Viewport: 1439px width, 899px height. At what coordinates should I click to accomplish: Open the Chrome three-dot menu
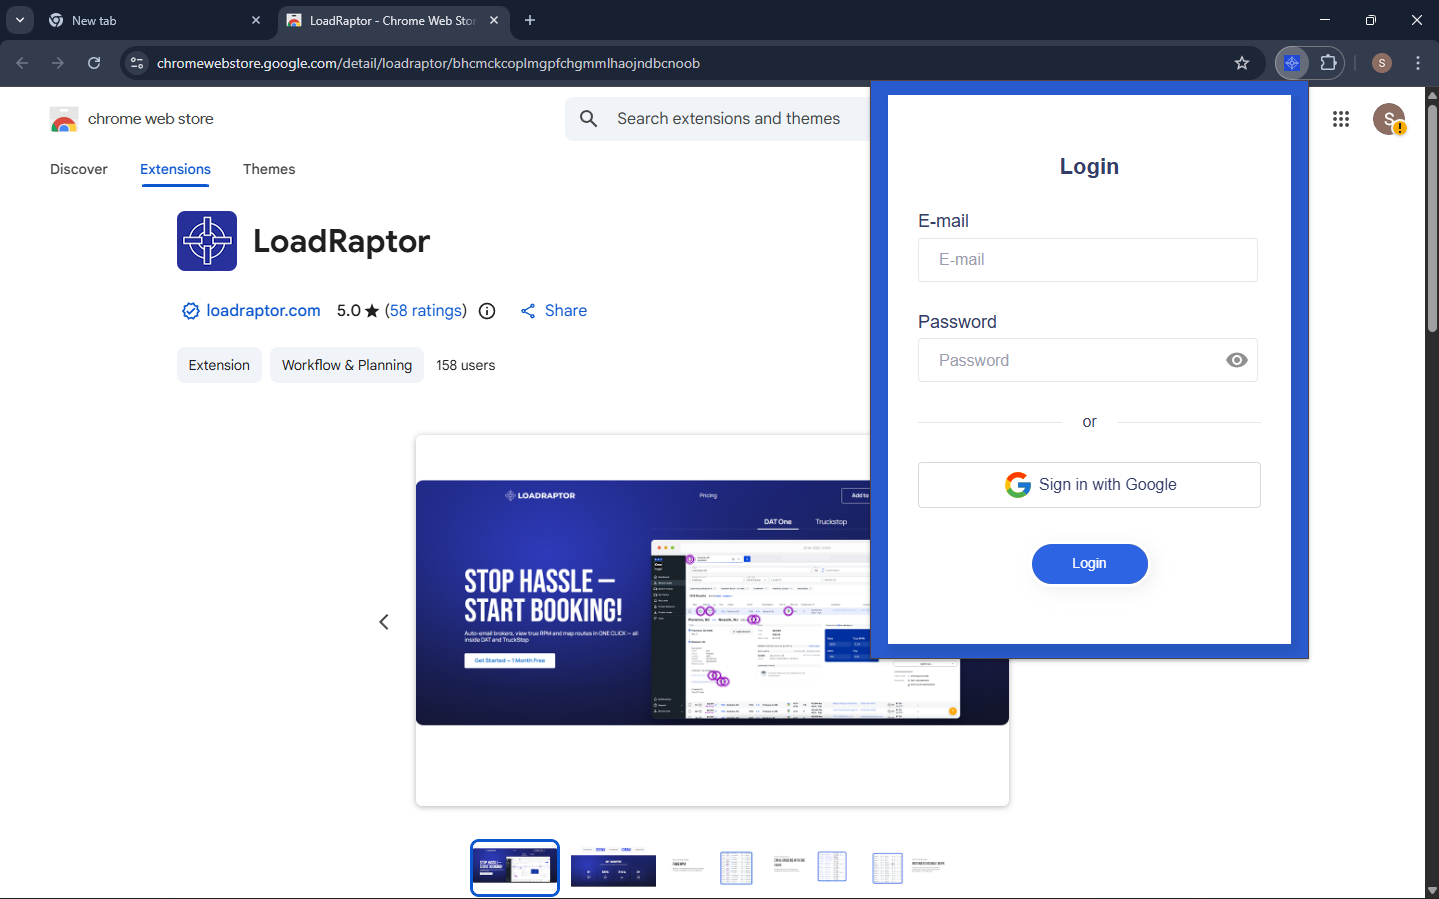click(1418, 63)
